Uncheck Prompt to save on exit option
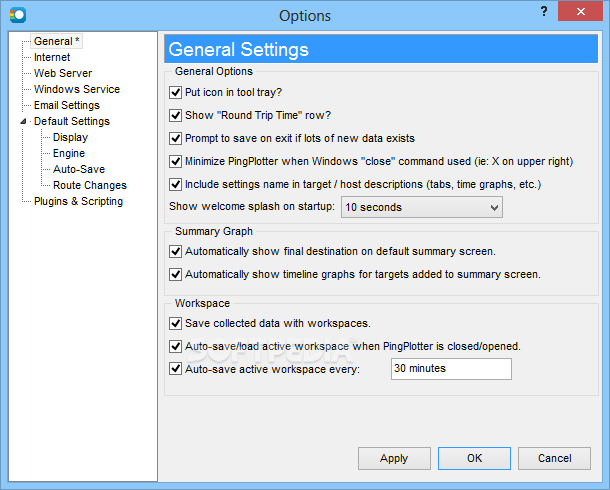This screenshot has width=610, height=490. [175, 138]
